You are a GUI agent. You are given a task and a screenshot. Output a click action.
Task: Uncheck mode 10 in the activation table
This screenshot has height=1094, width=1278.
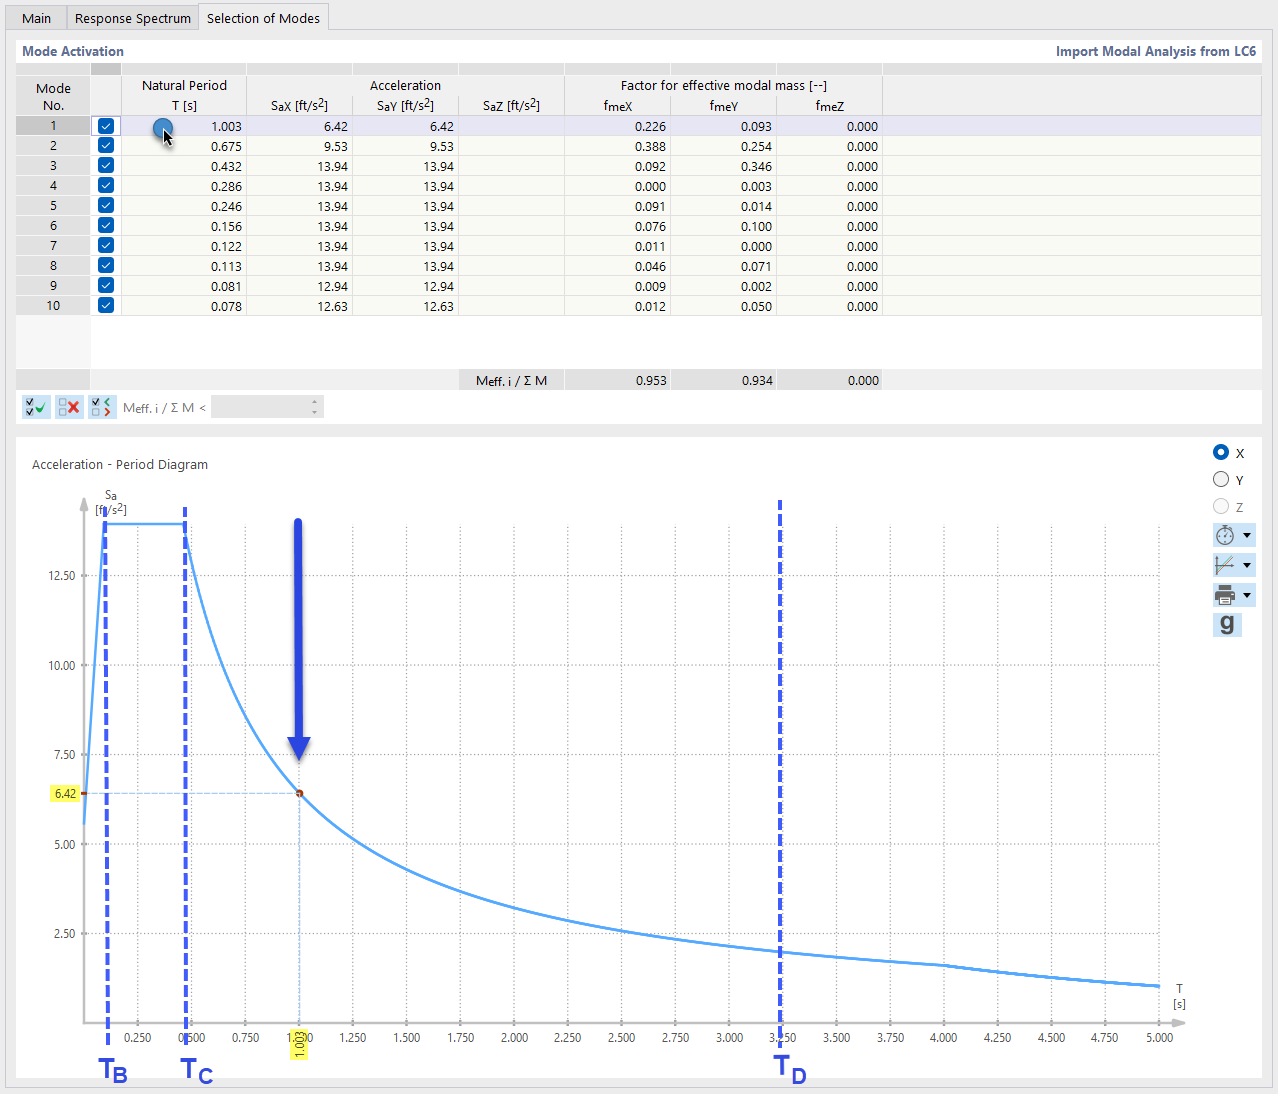[105, 305]
